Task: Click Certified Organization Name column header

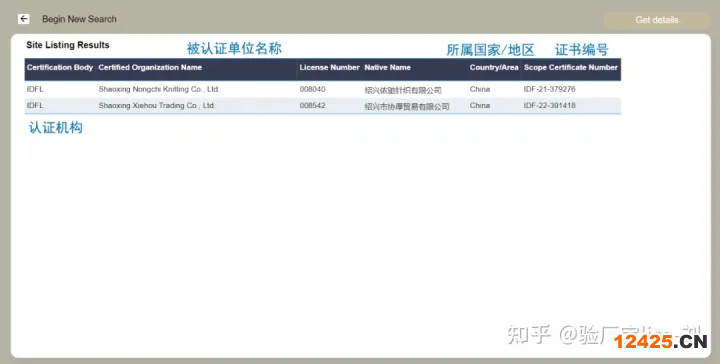Action: coord(150,67)
